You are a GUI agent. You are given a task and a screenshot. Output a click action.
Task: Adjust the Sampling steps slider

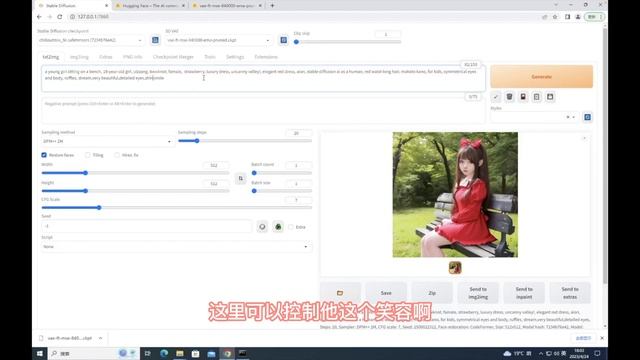point(245,141)
